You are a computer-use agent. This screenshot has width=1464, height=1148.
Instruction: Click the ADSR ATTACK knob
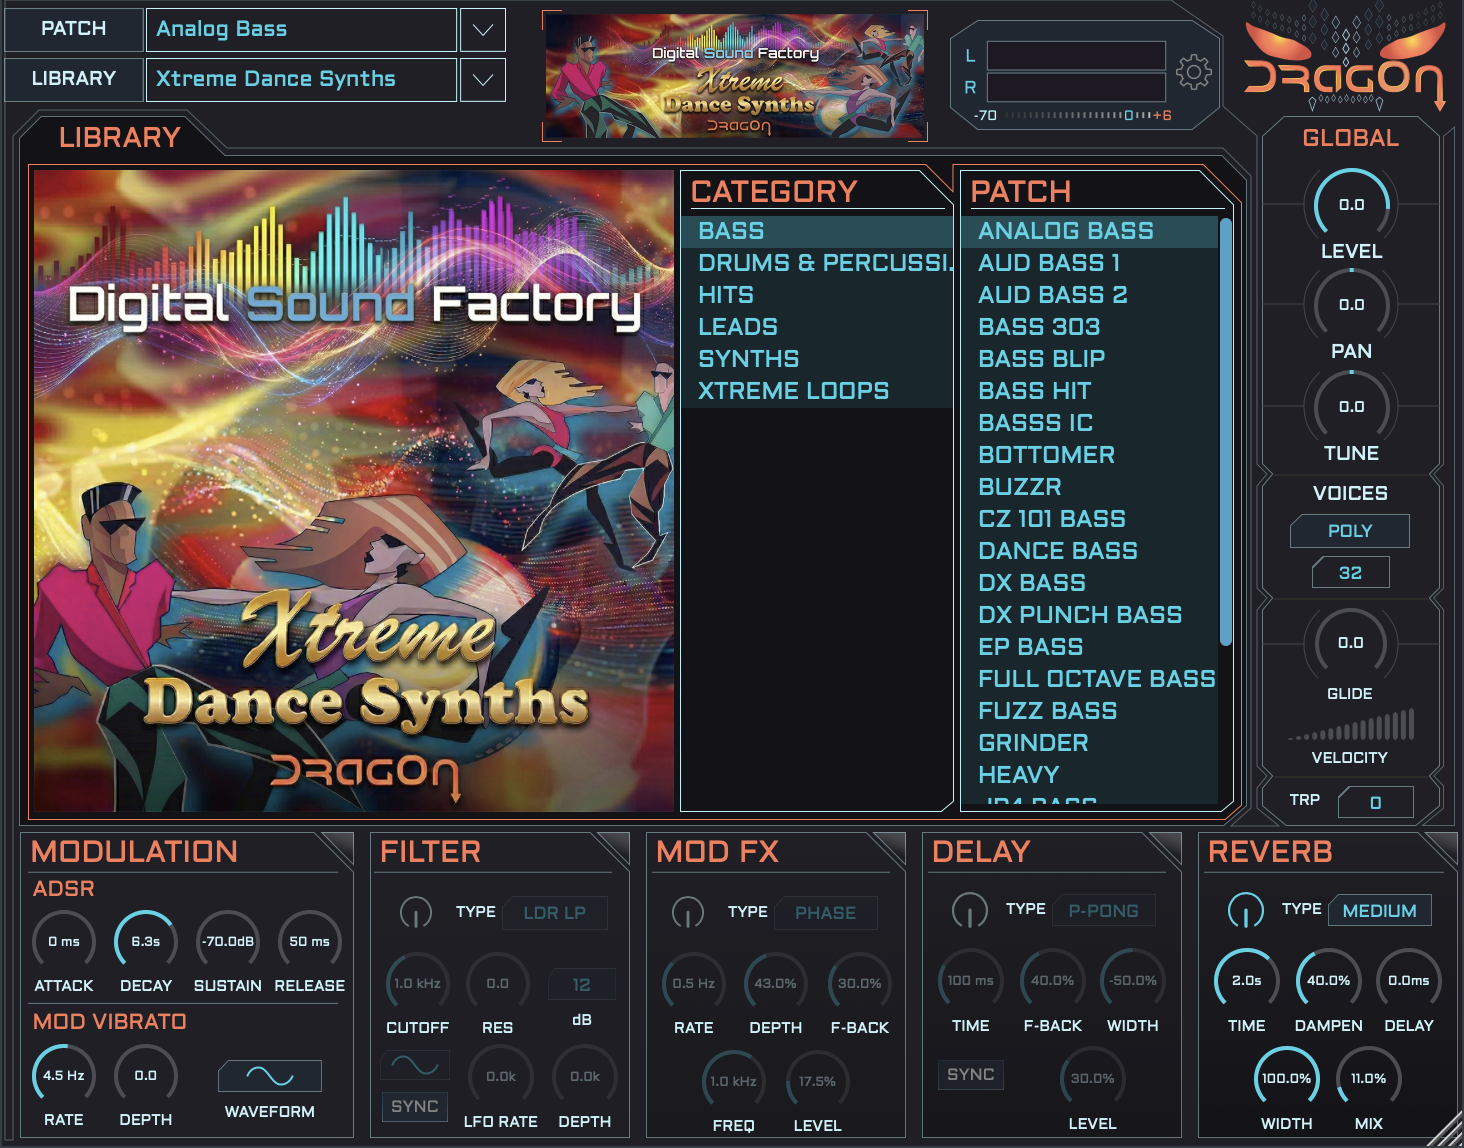coord(64,942)
